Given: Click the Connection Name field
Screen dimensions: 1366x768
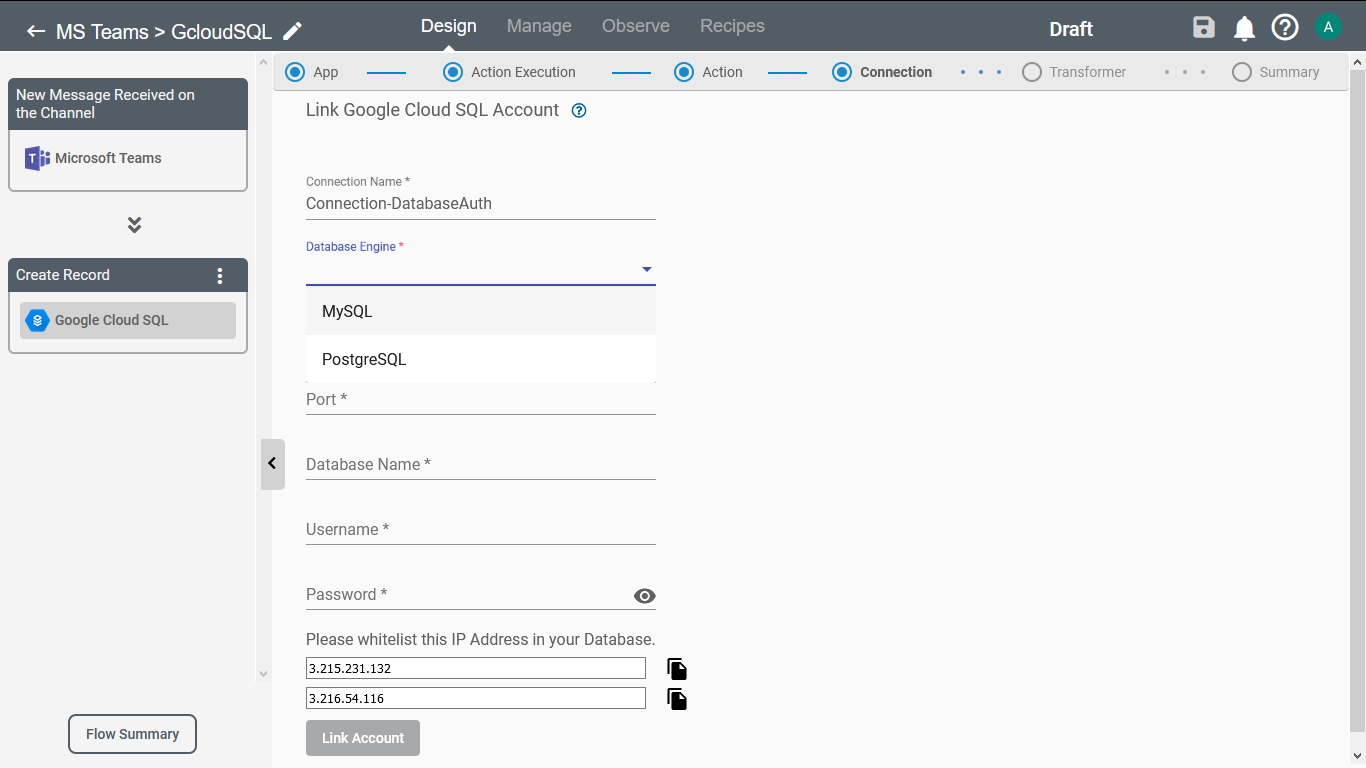Looking at the screenshot, I should [x=481, y=204].
